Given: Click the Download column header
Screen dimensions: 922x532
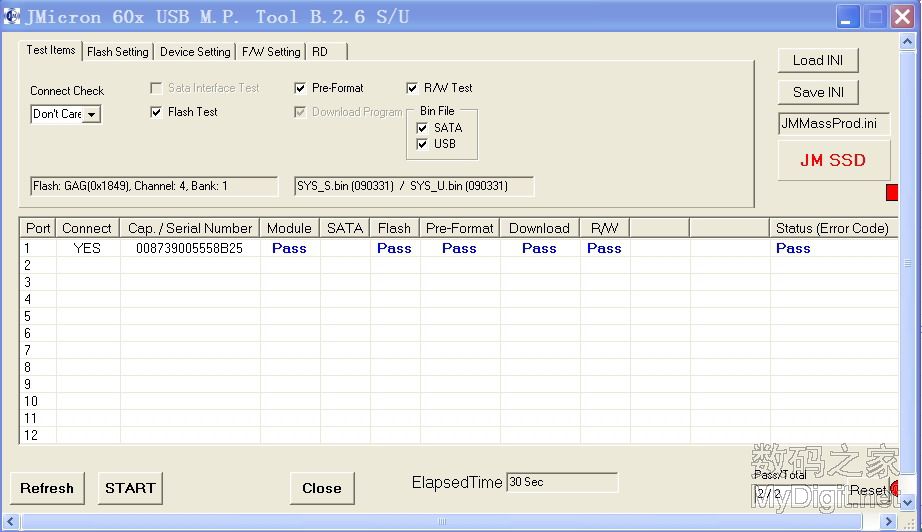Looking at the screenshot, I should point(539,228).
